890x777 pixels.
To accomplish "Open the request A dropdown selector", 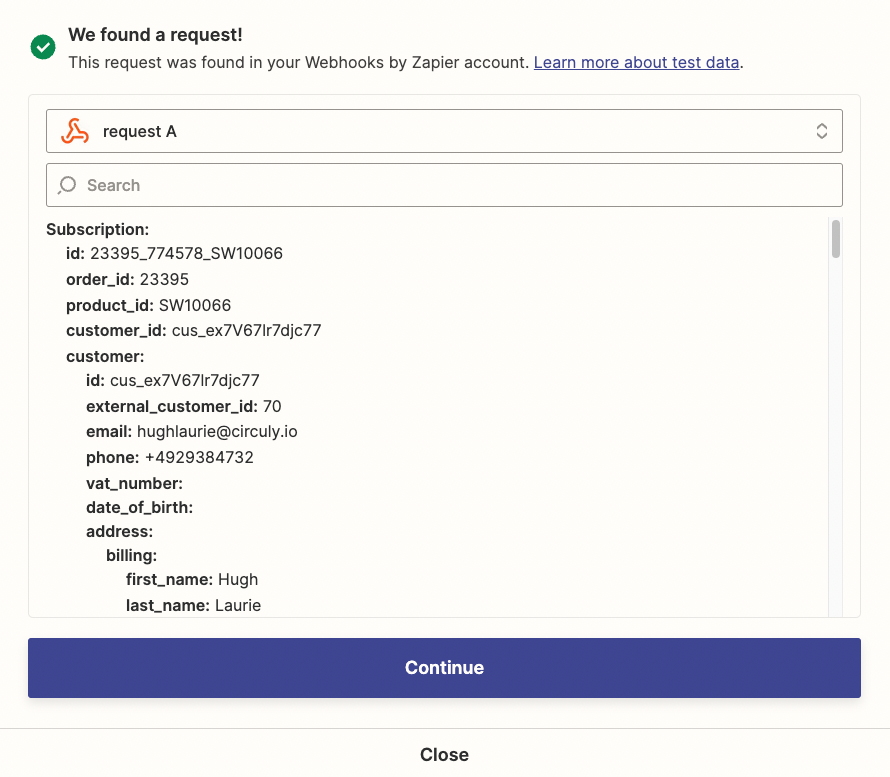I will [444, 131].
